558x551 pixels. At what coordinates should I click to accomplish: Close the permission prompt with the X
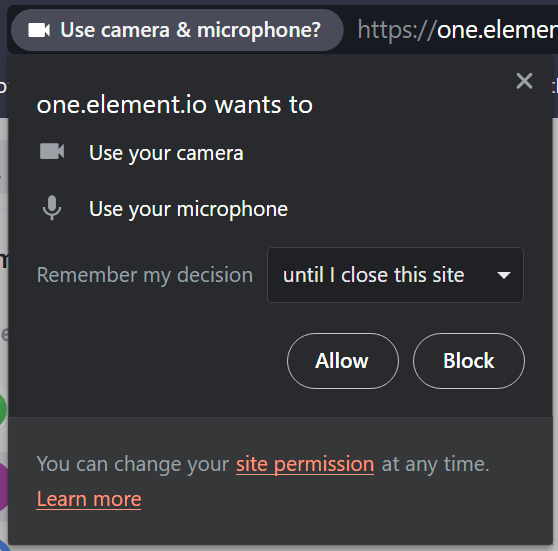tap(524, 81)
